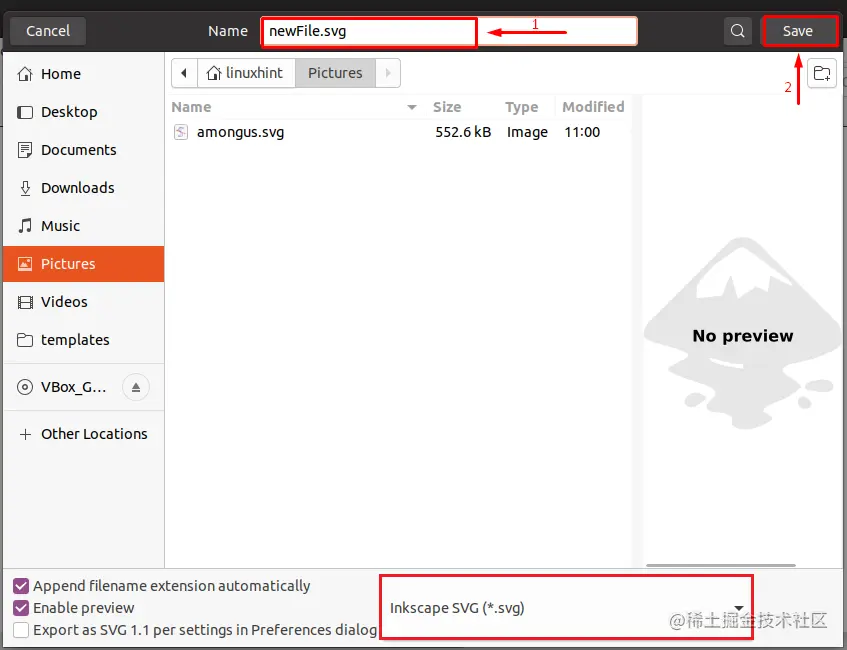Sort files by Size column
Image resolution: width=847 pixels, height=650 pixels.
pyautogui.click(x=447, y=107)
